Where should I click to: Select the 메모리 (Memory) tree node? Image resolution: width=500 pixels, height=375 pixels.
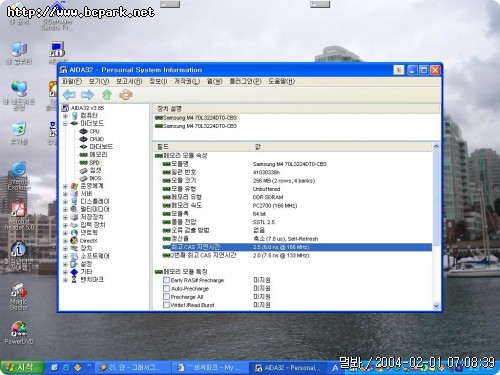pos(98,155)
